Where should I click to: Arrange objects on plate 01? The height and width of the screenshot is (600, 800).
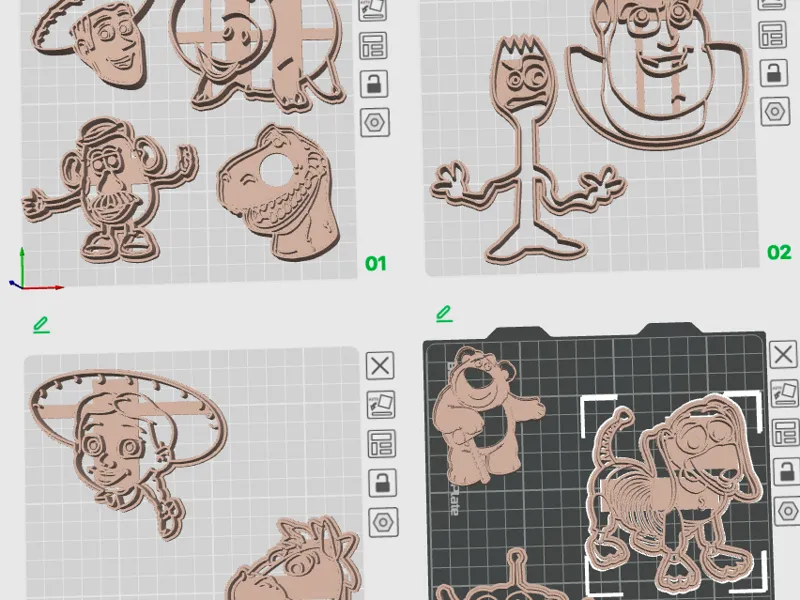[373, 46]
